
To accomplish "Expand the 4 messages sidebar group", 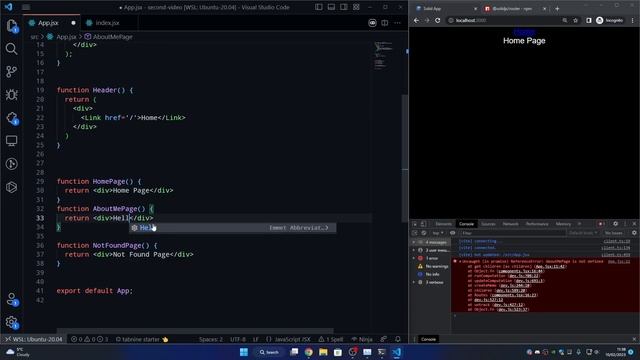I will (x=431, y=242).
